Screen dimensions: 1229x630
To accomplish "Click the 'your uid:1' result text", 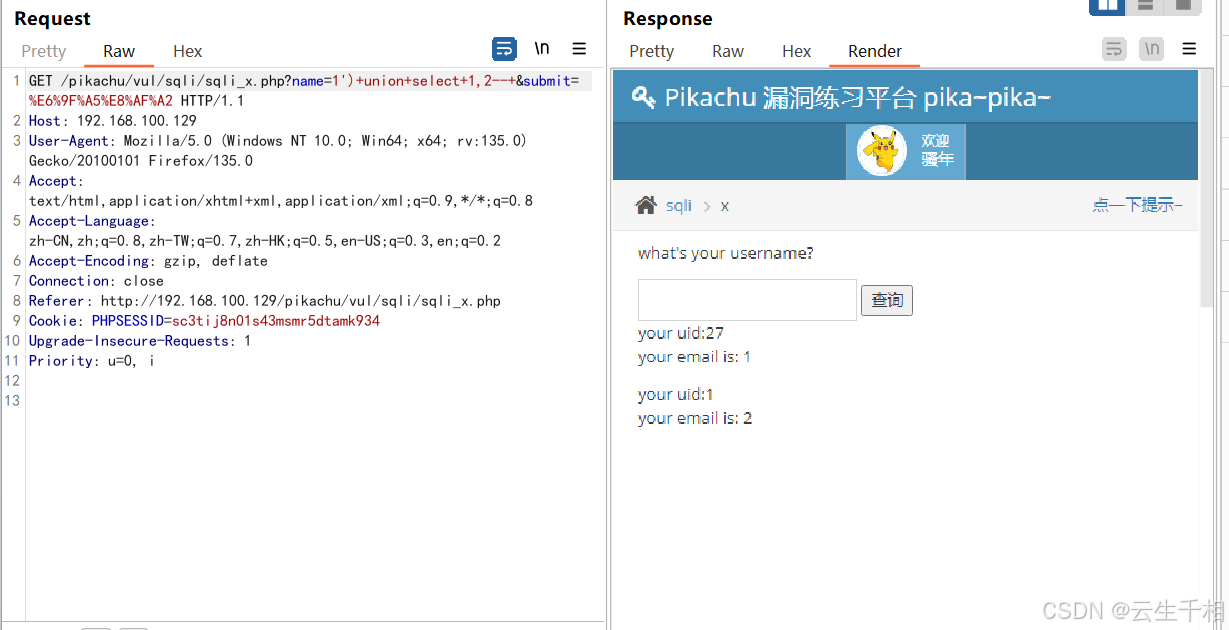I will pos(676,394).
